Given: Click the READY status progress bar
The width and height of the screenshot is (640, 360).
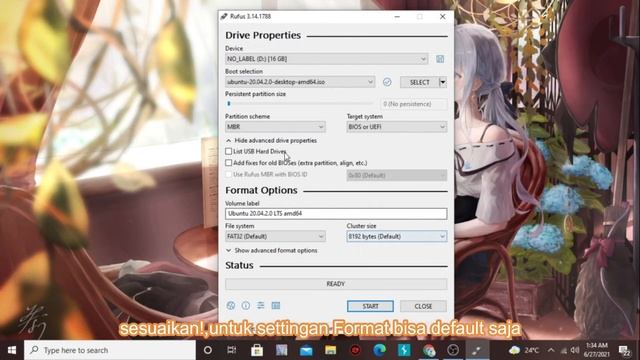Looking at the screenshot, I should (336, 284).
